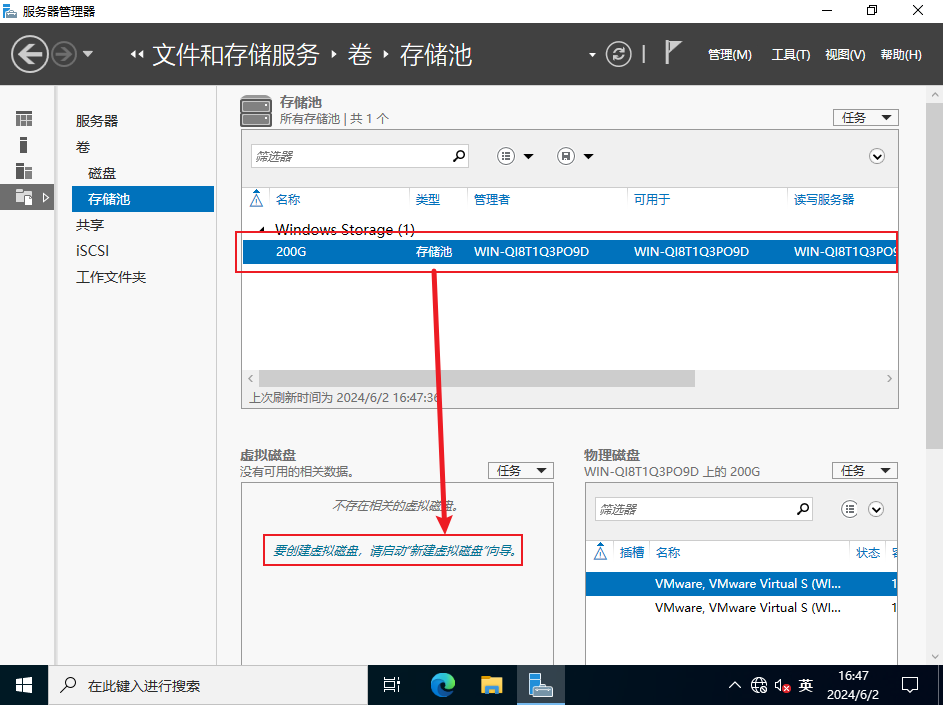
Task: Click the new virtual disk wizard link
Action: [396, 550]
